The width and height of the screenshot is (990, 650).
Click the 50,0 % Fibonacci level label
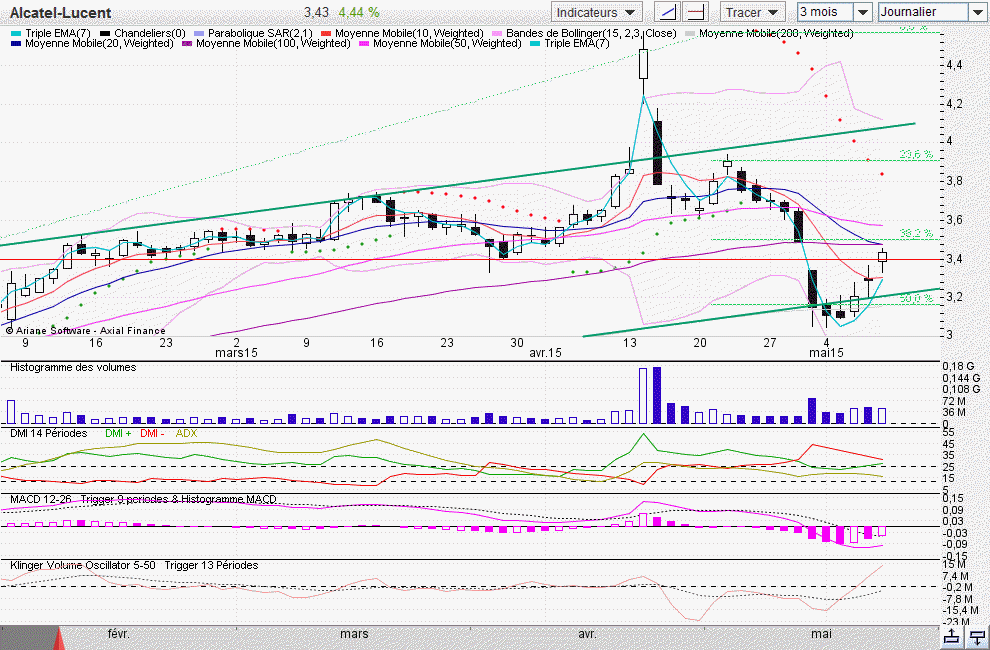pos(916,298)
